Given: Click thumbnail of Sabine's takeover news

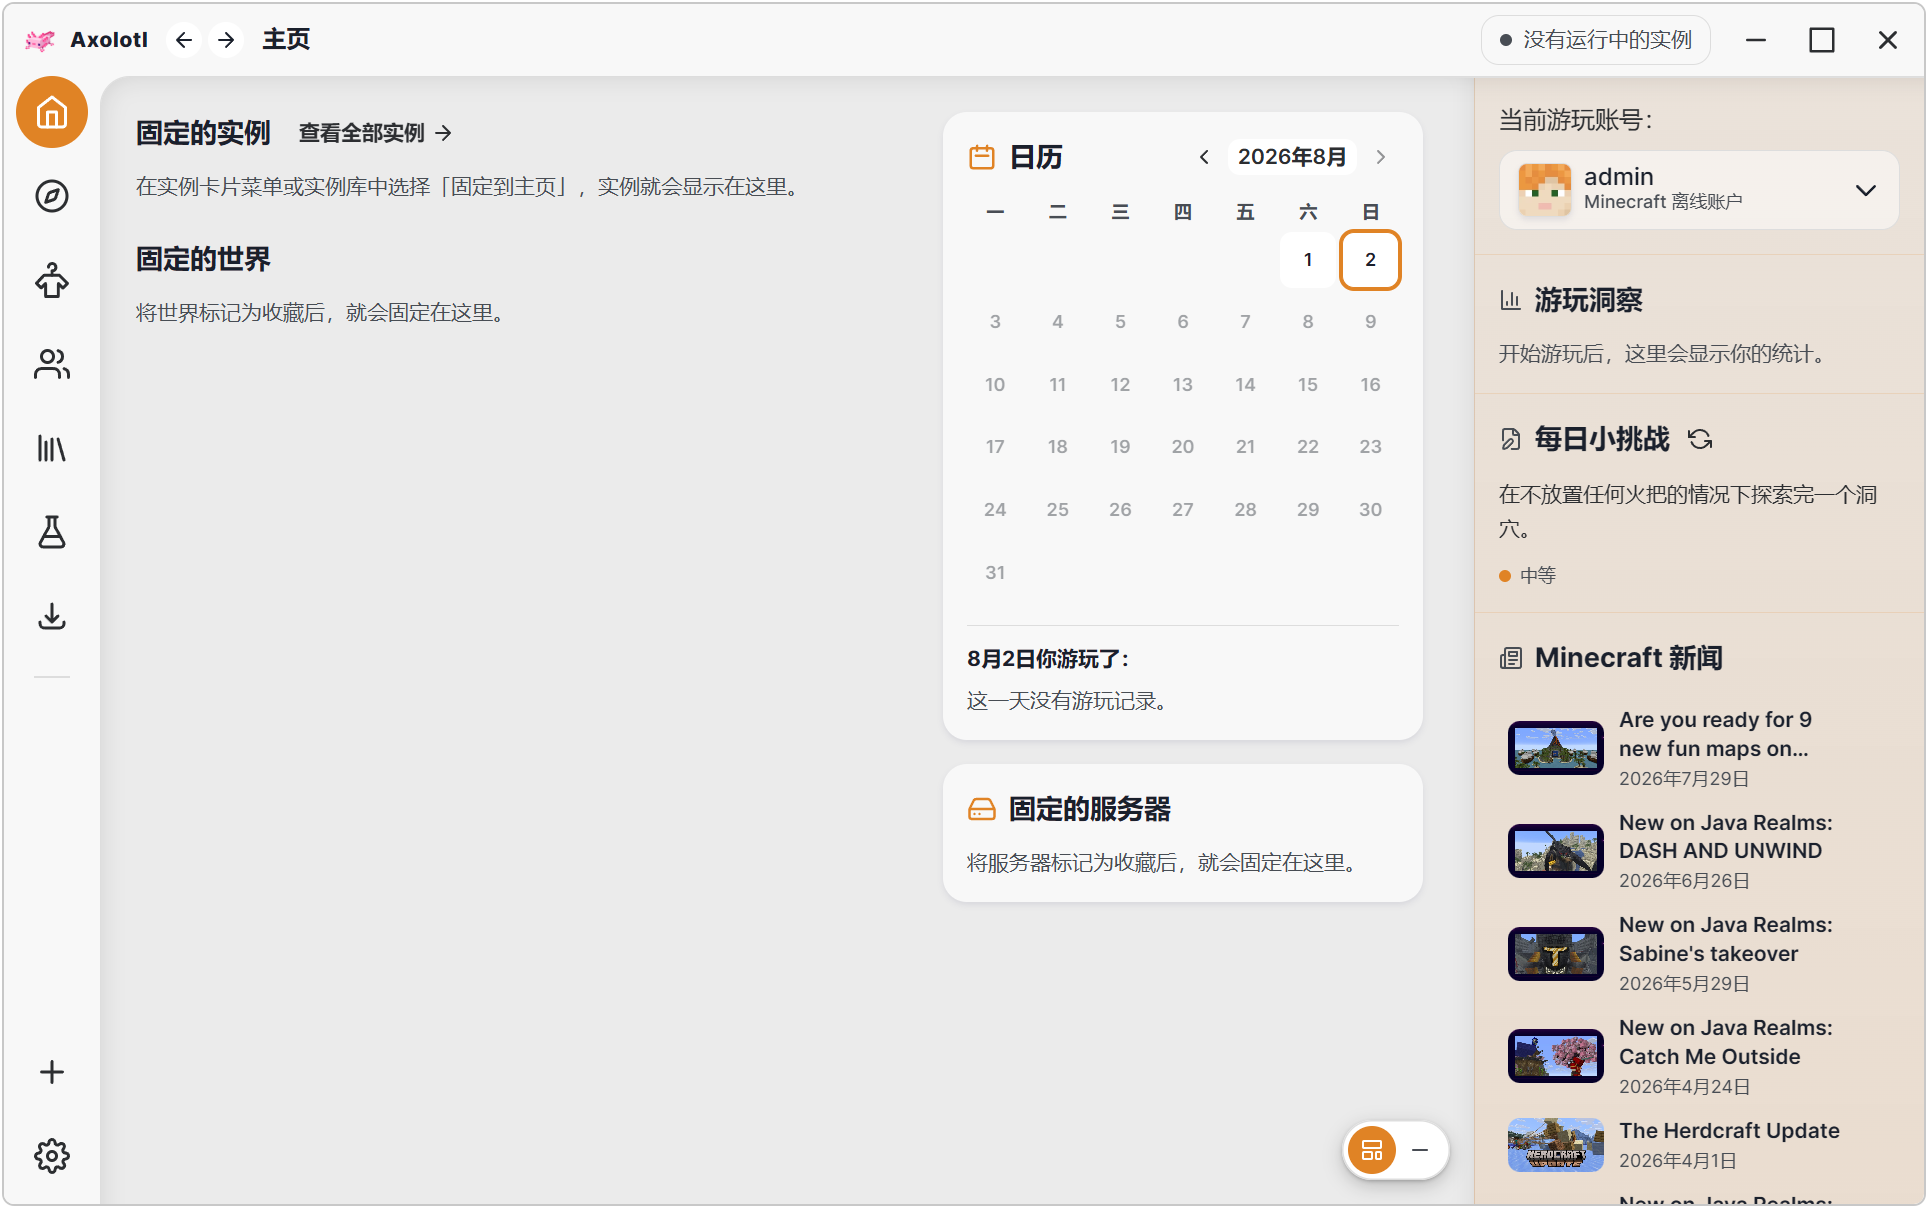Looking at the screenshot, I should click(1556, 954).
